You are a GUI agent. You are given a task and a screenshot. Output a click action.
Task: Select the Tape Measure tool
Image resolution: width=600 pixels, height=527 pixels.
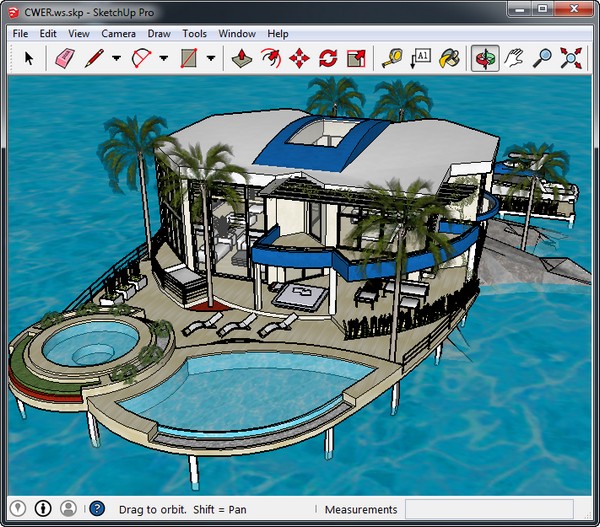click(x=392, y=58)
